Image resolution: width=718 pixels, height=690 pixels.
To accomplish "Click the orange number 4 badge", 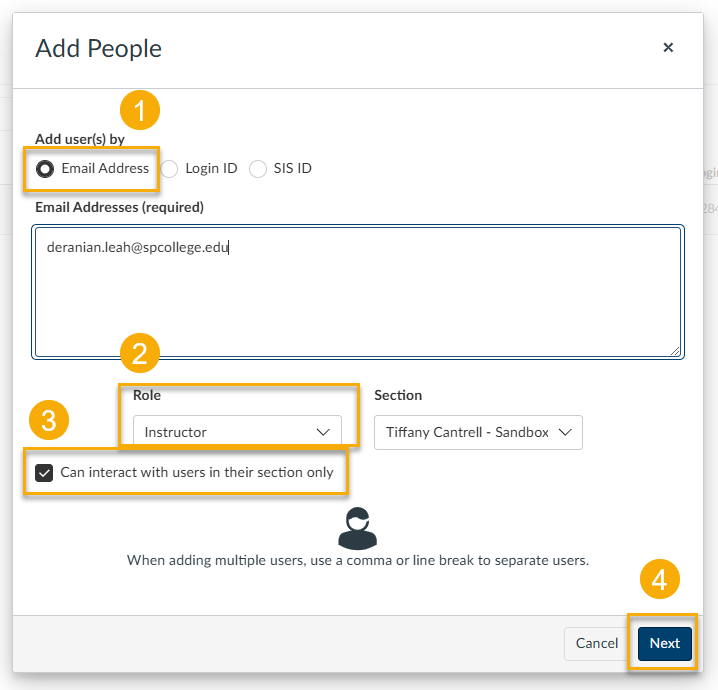I will point(659,580).
